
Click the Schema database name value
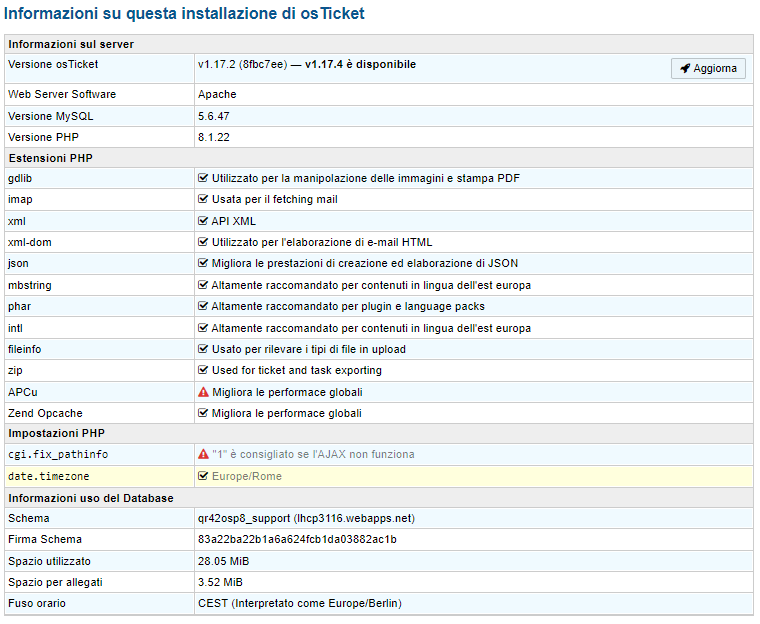pos(305,519)
